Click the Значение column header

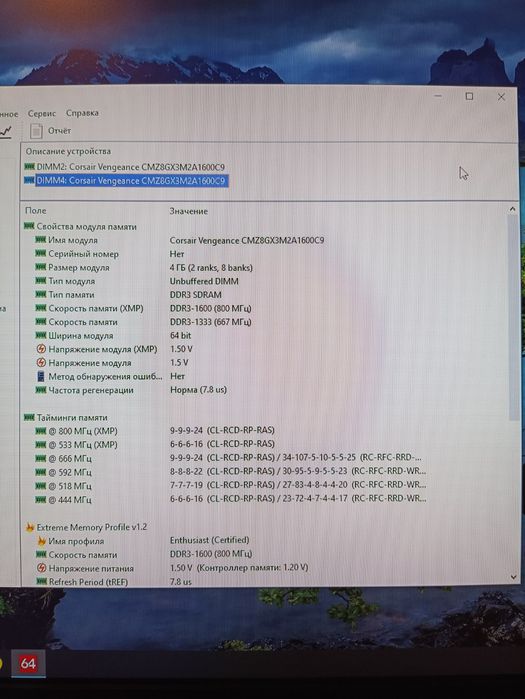click(188, 211)
